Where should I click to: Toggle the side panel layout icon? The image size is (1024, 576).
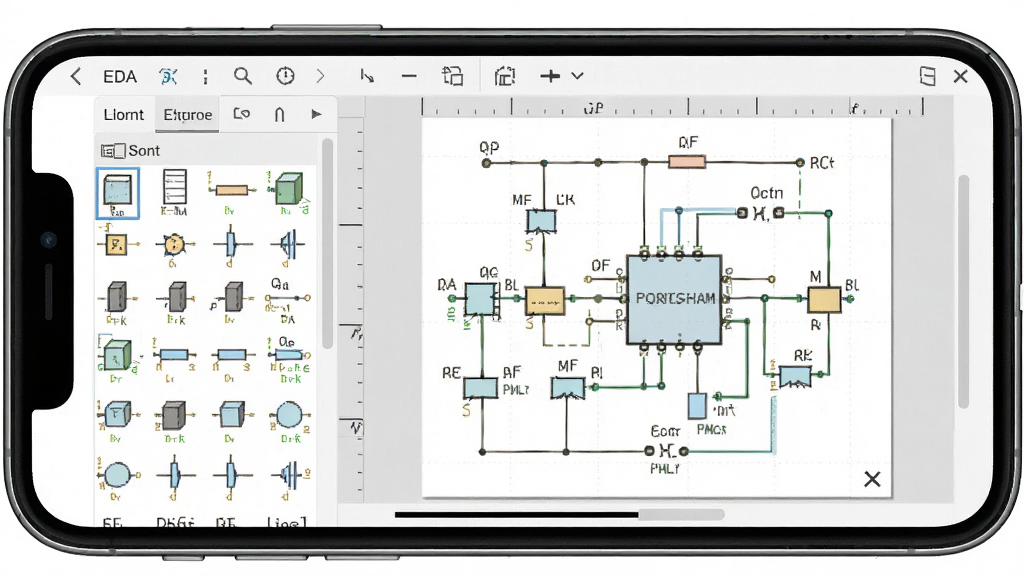coord(927,76)
